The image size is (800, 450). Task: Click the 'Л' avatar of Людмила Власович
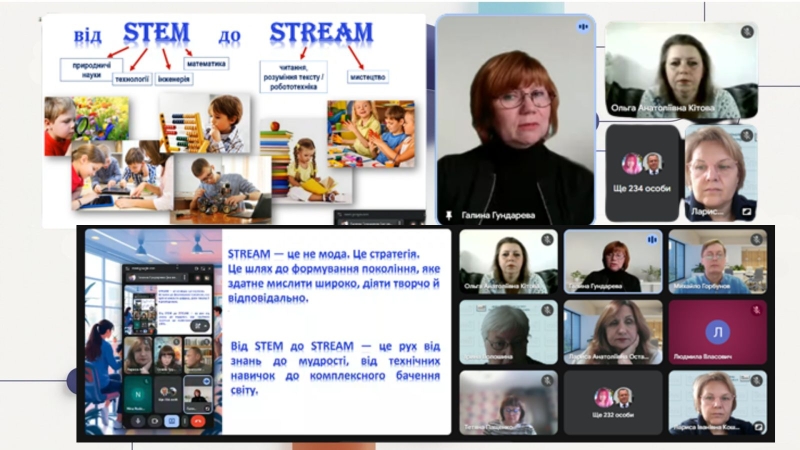pyautogui.click(x=717, y=332)
